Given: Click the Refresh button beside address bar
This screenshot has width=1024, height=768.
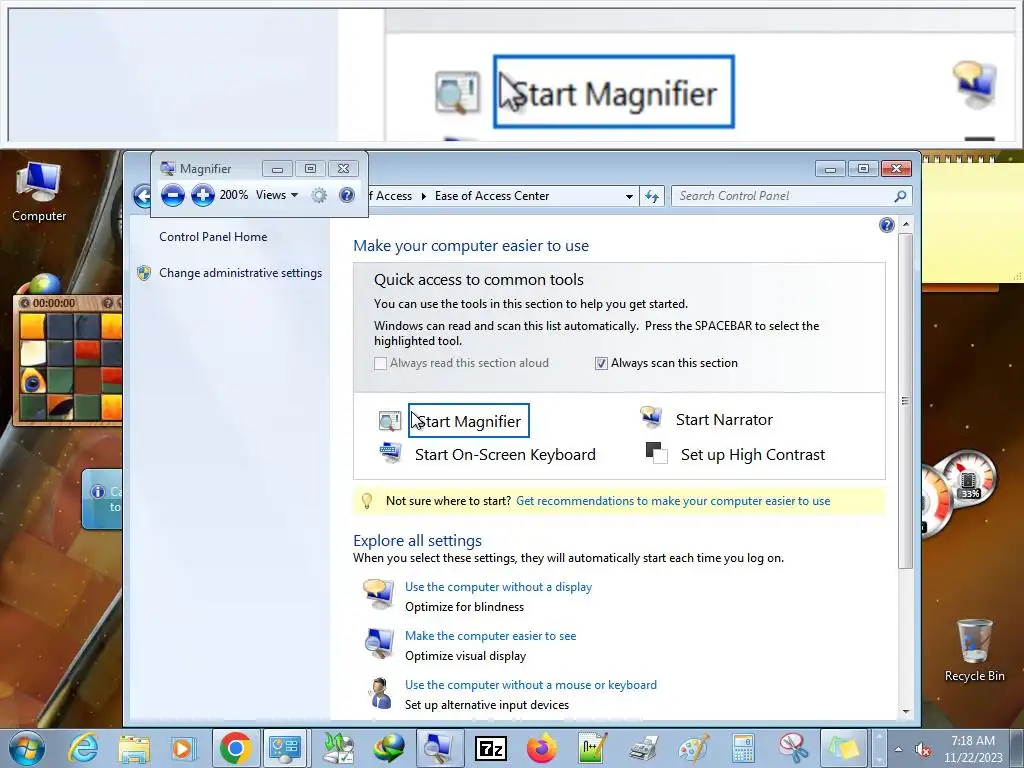Looking at the screenshot, I should pos(652,196).
